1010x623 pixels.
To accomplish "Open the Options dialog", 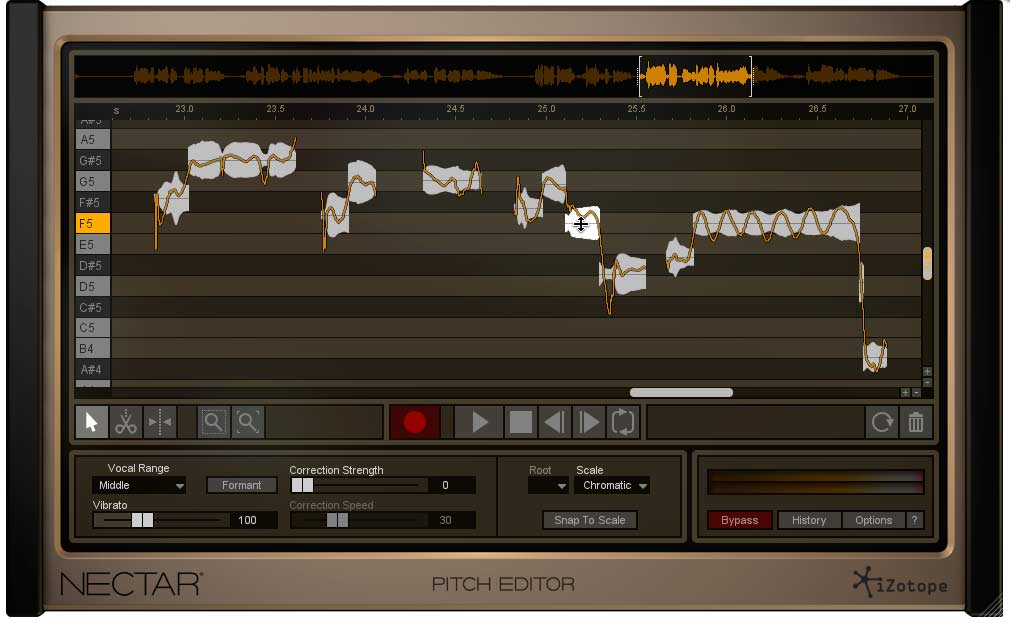I will (x=873, y=520).
